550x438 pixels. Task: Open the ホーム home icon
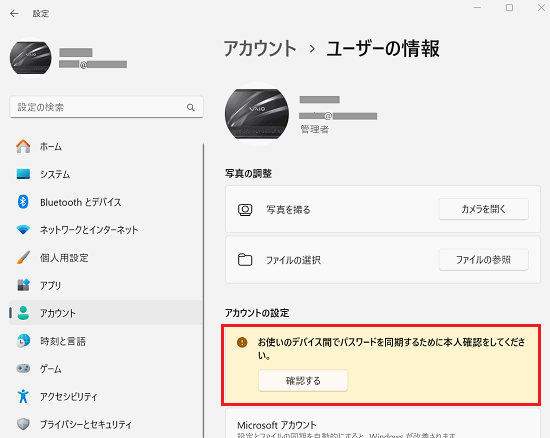pyautogui.click(x=23, y=146)
